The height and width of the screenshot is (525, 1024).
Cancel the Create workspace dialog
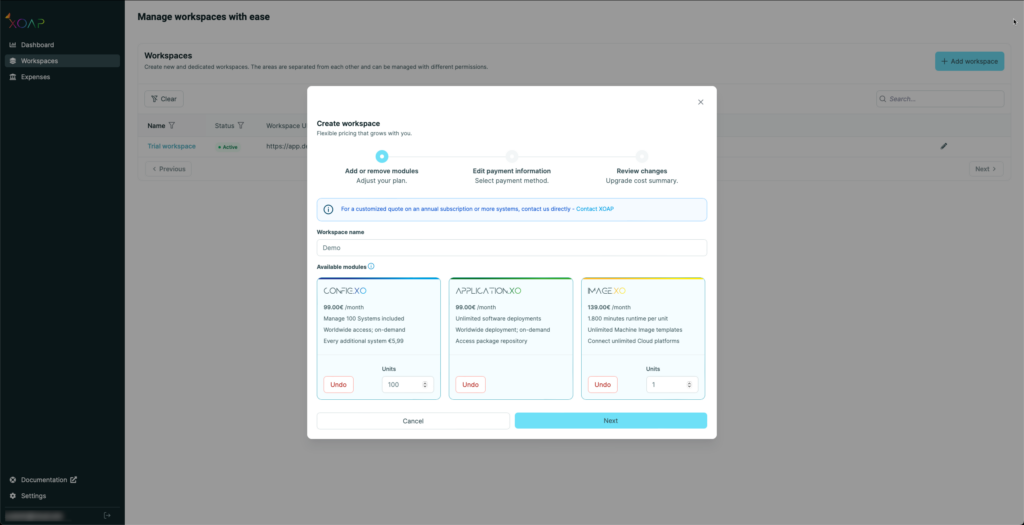pos(413,421)
